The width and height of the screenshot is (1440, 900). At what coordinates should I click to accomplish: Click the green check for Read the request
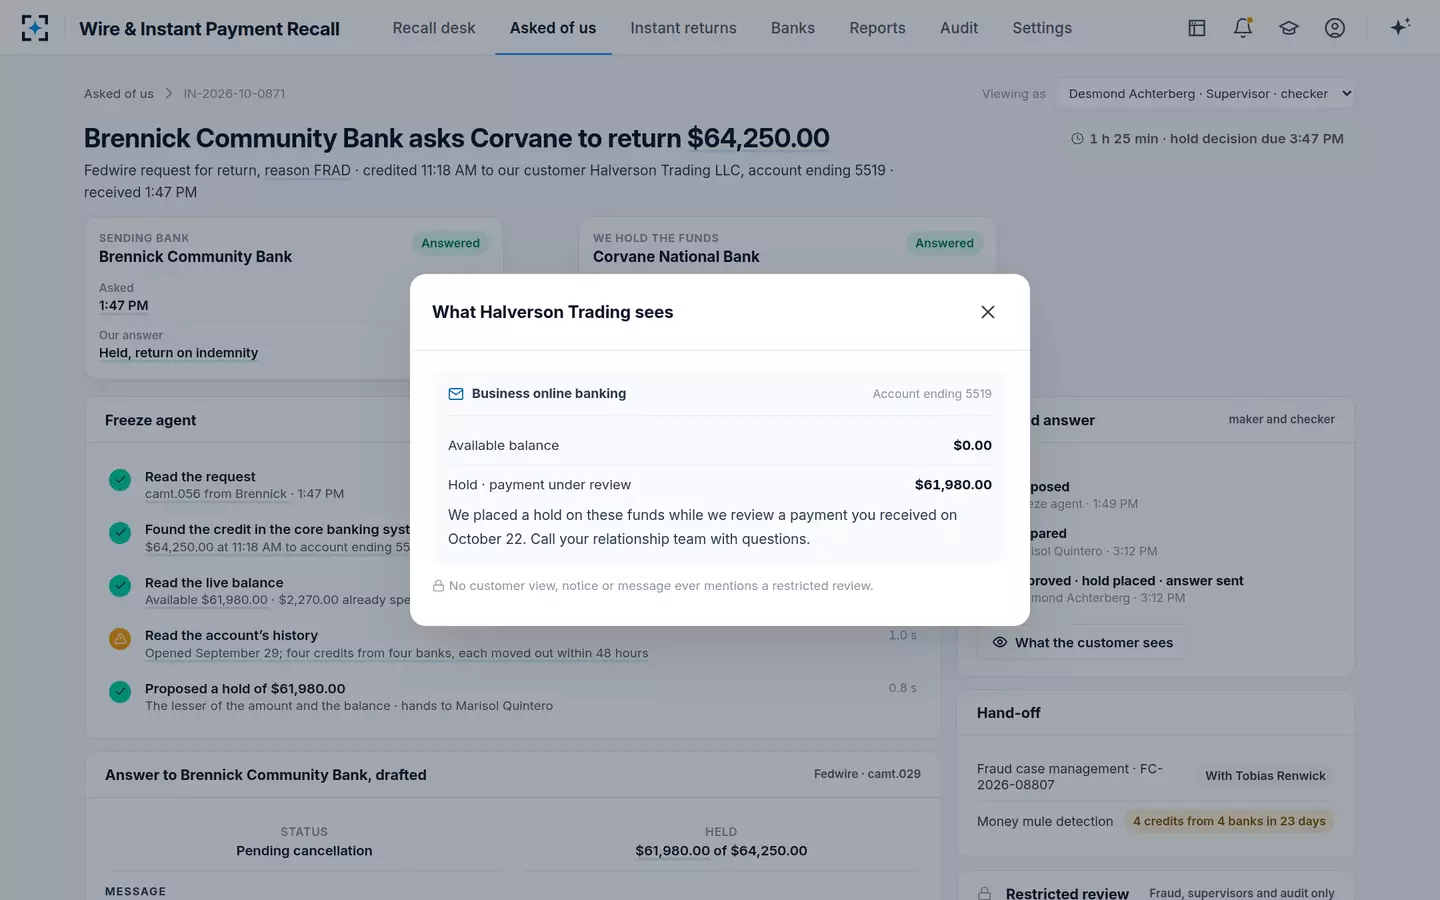[x=120, y=480]
